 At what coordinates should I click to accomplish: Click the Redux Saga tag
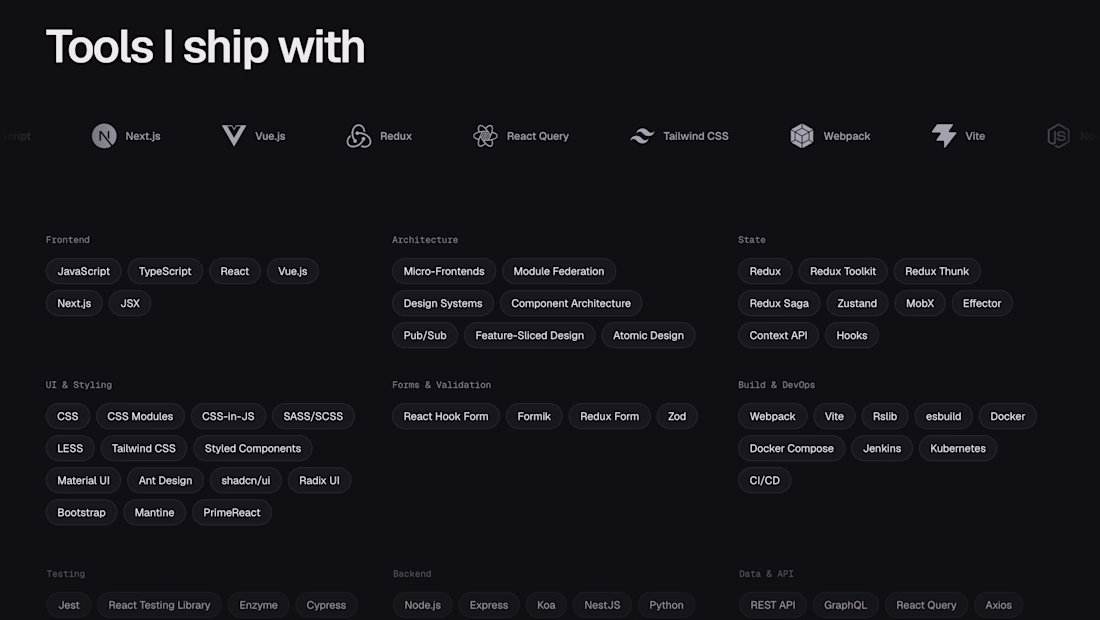tap(779, 304)
